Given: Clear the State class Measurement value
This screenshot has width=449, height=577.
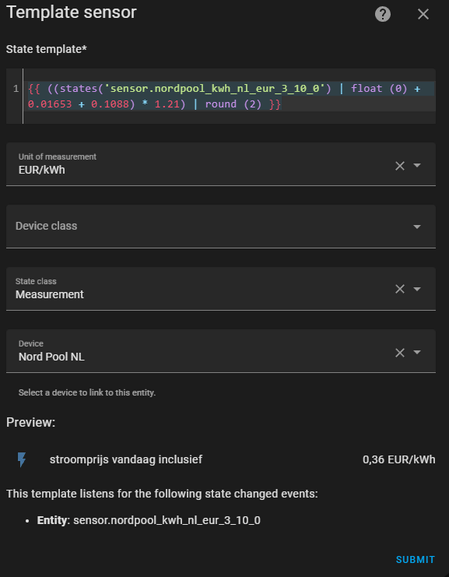Looking at the screenshot, I should [x=400, y=289].
